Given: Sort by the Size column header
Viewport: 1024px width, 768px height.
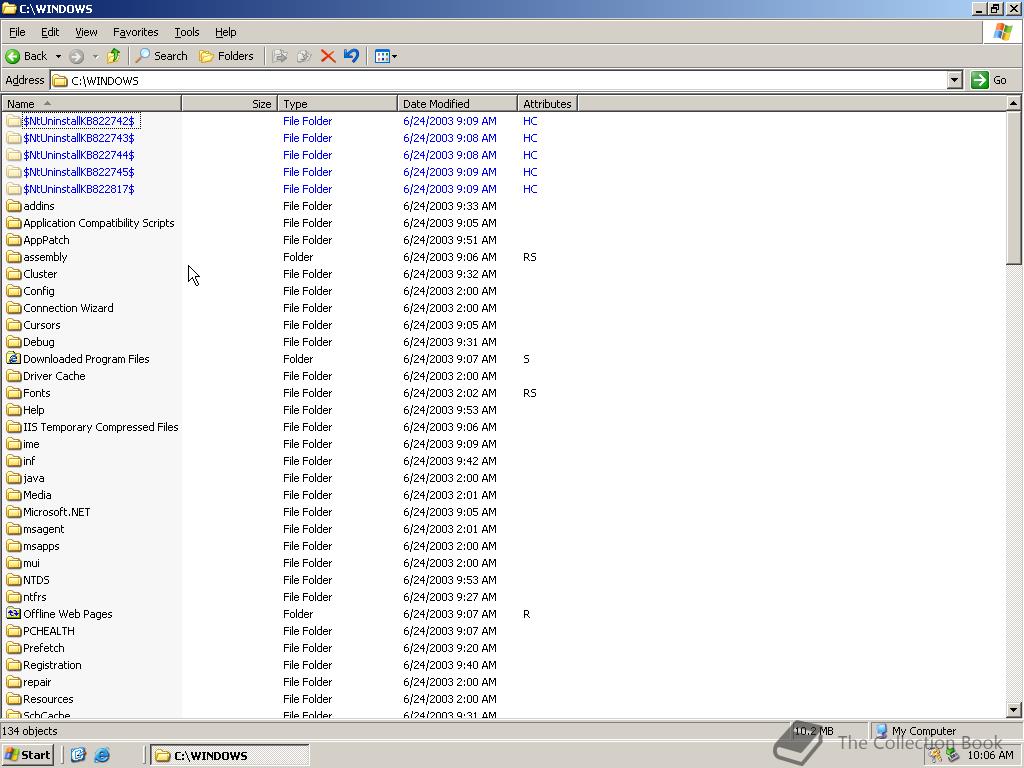Looking at the screenshot, I should click(229, 104).
